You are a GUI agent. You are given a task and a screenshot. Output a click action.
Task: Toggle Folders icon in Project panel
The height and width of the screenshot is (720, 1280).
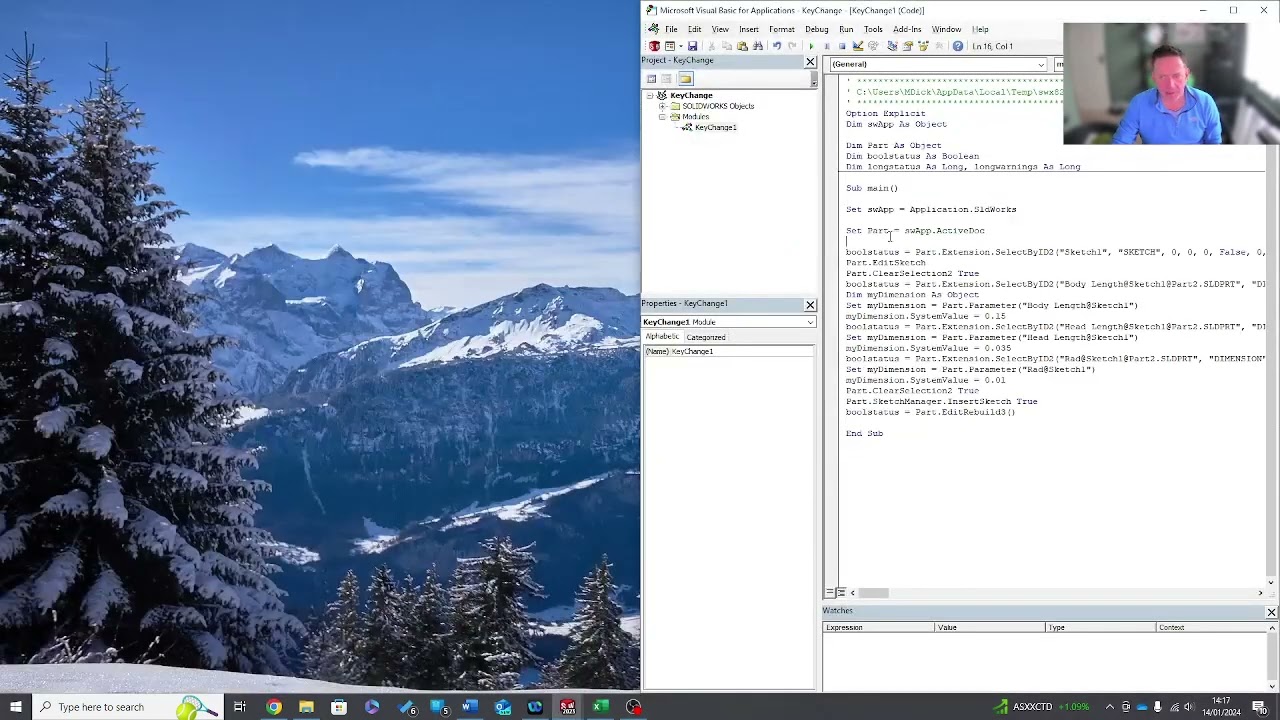[685, 79]
